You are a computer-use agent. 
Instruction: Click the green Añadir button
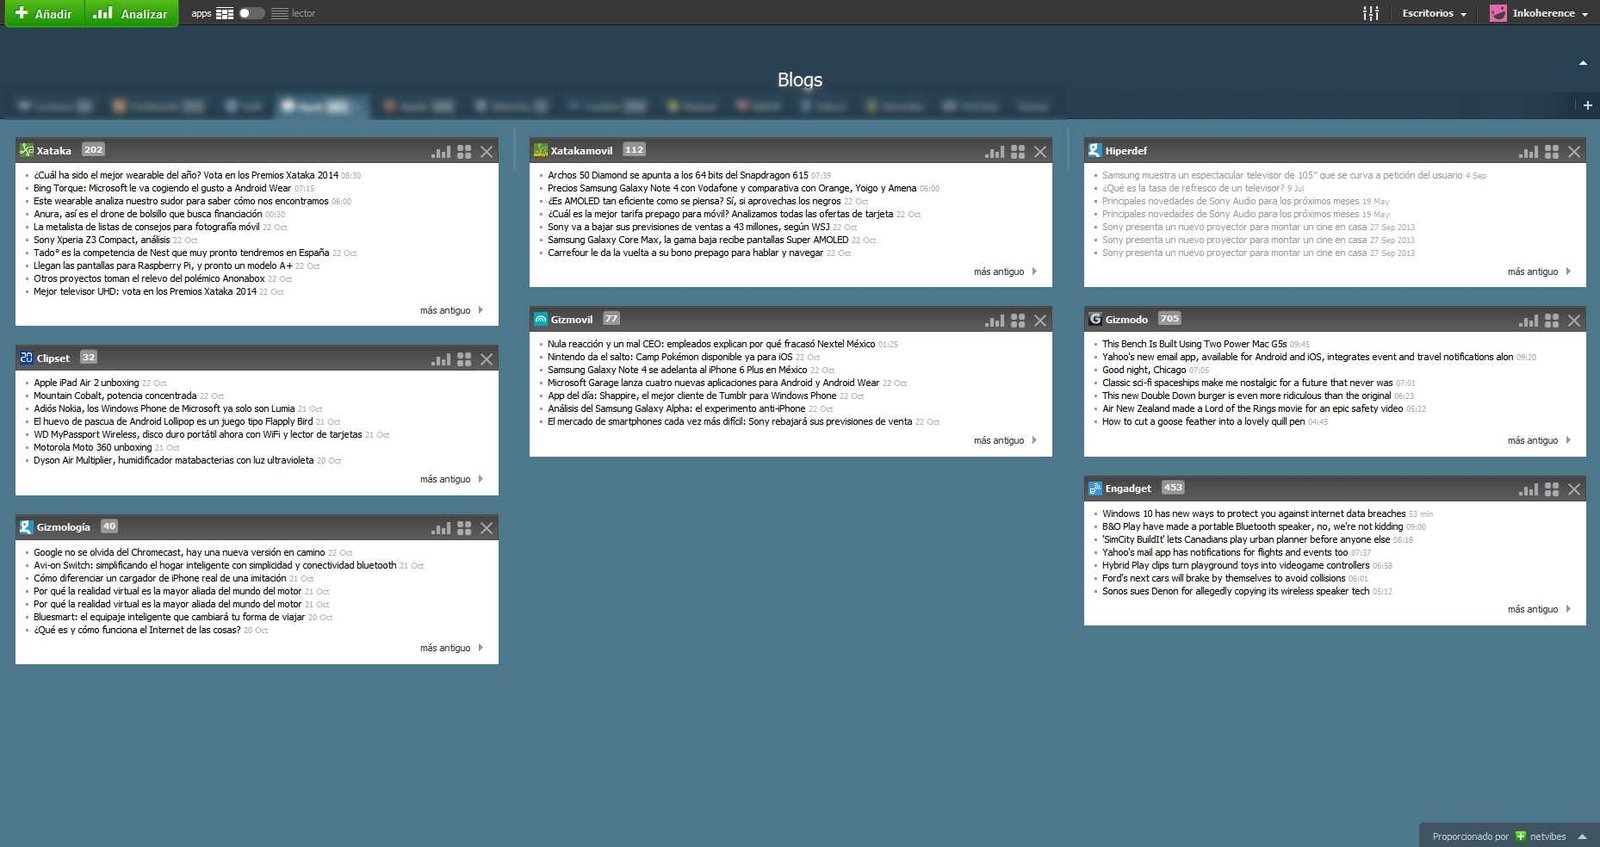[44, 13]
